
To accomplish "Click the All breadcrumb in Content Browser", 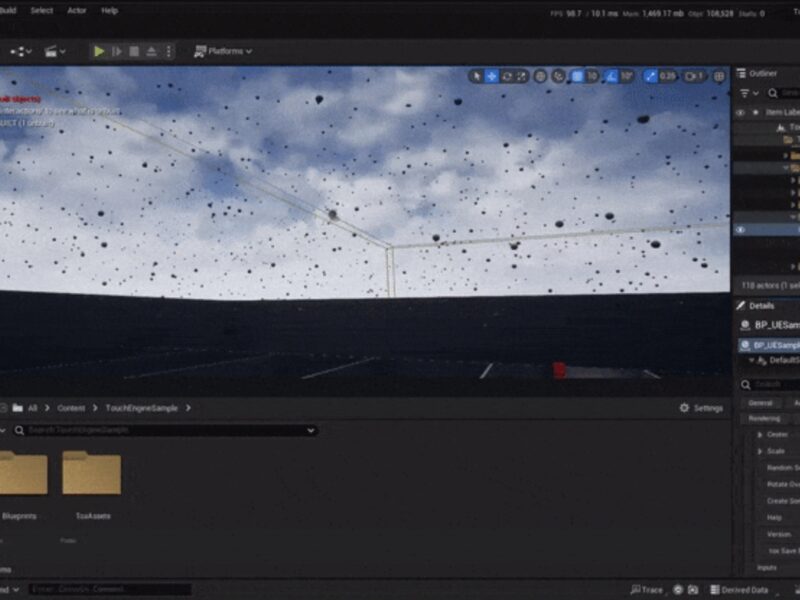I will 33,408.
